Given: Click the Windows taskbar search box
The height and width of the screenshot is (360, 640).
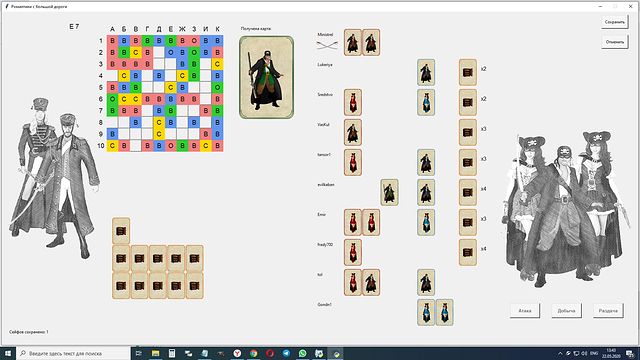Looking at the screenshot, I should pos(73,353).
